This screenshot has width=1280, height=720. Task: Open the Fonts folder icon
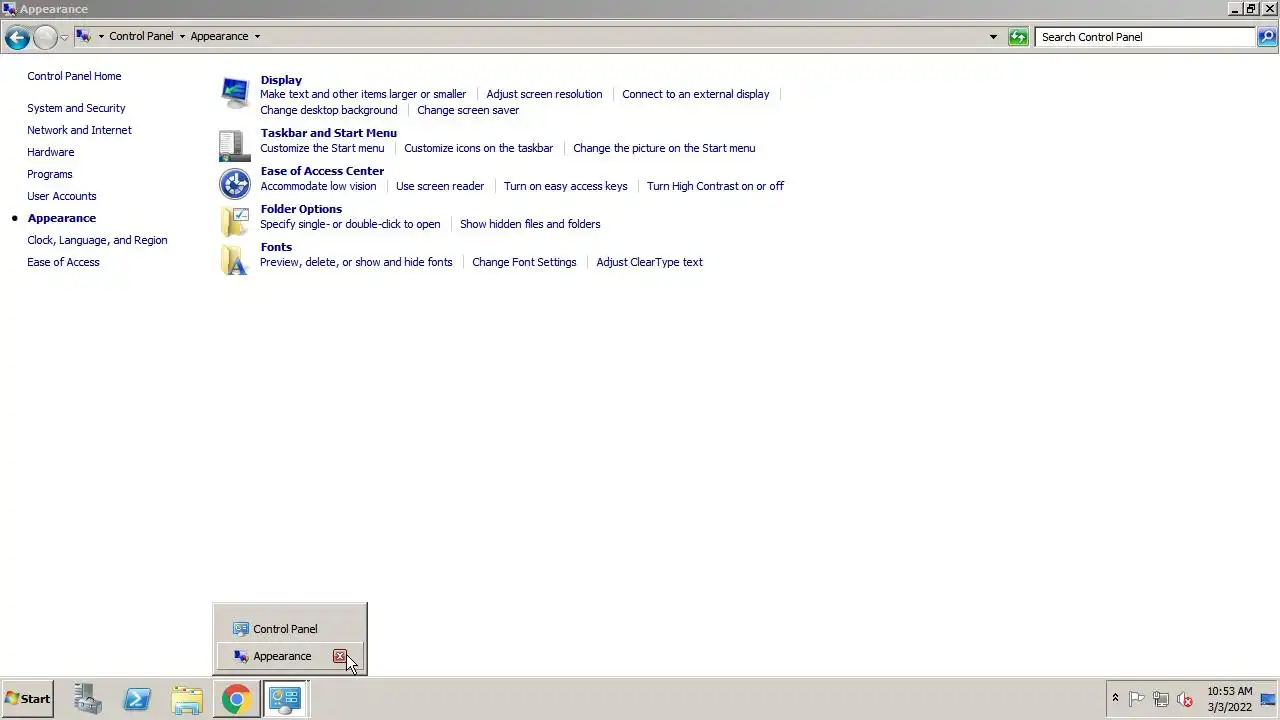tap(235, 260)
